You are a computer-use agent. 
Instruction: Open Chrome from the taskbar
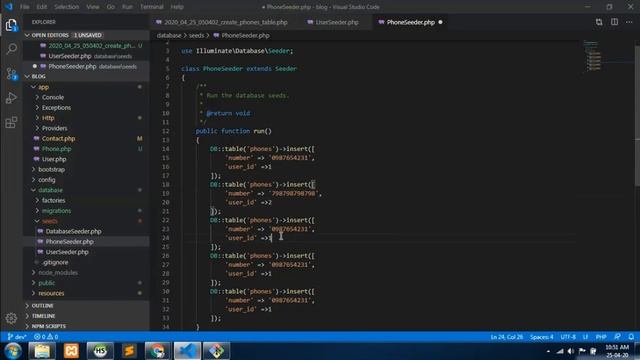(158, 351)
